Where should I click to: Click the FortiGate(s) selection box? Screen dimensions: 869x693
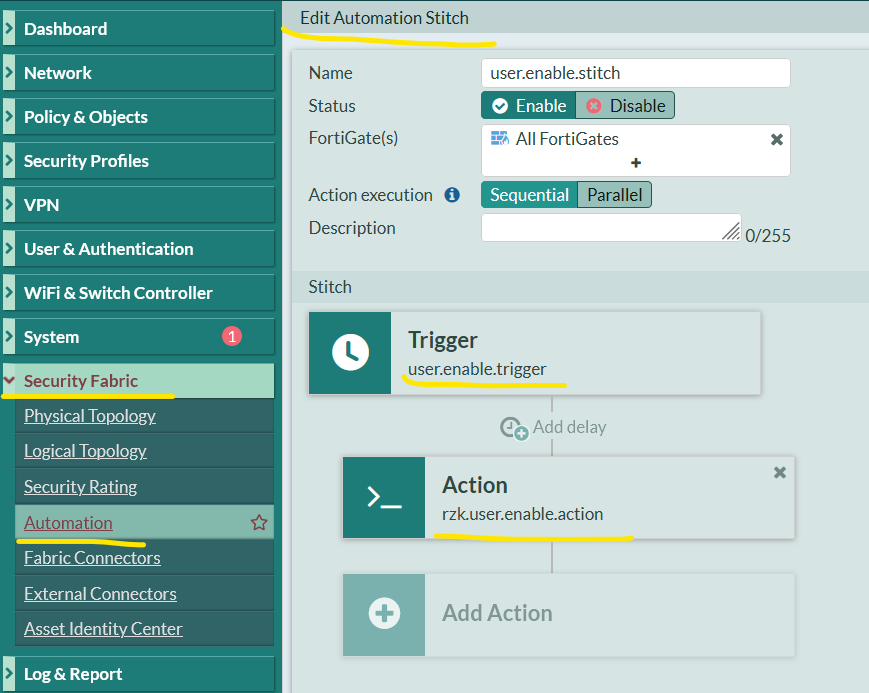pyautogui.click(x=636, y=150)
